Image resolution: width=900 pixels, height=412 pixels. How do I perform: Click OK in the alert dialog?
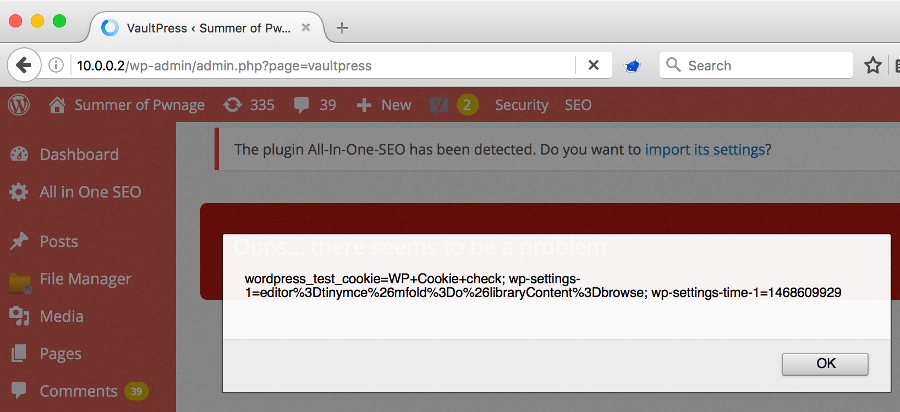click(825, 364)
